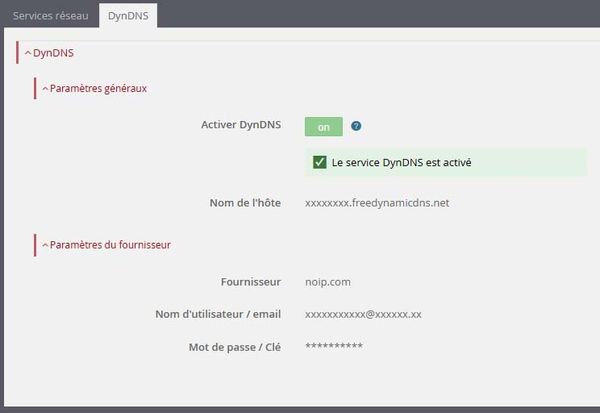Click the green checkmark status icon

point(320,162)
